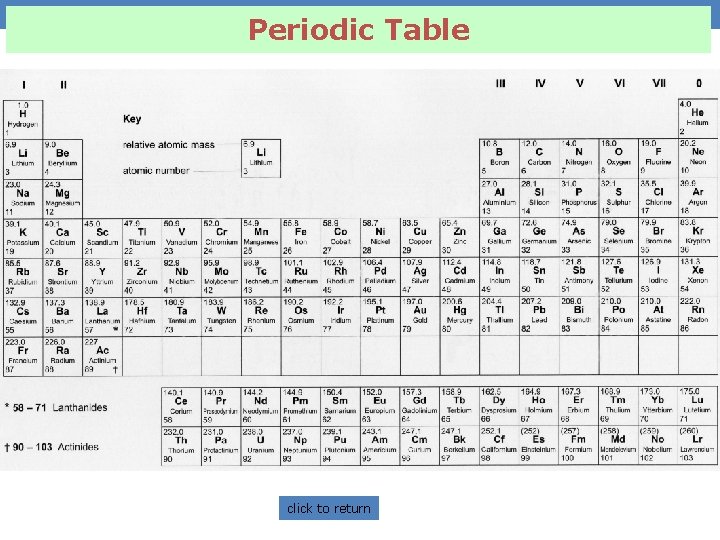This screenshot has height=540, width=720.
Task: Select the Tungsten (W) element cell
Action: tap(221, 317)
